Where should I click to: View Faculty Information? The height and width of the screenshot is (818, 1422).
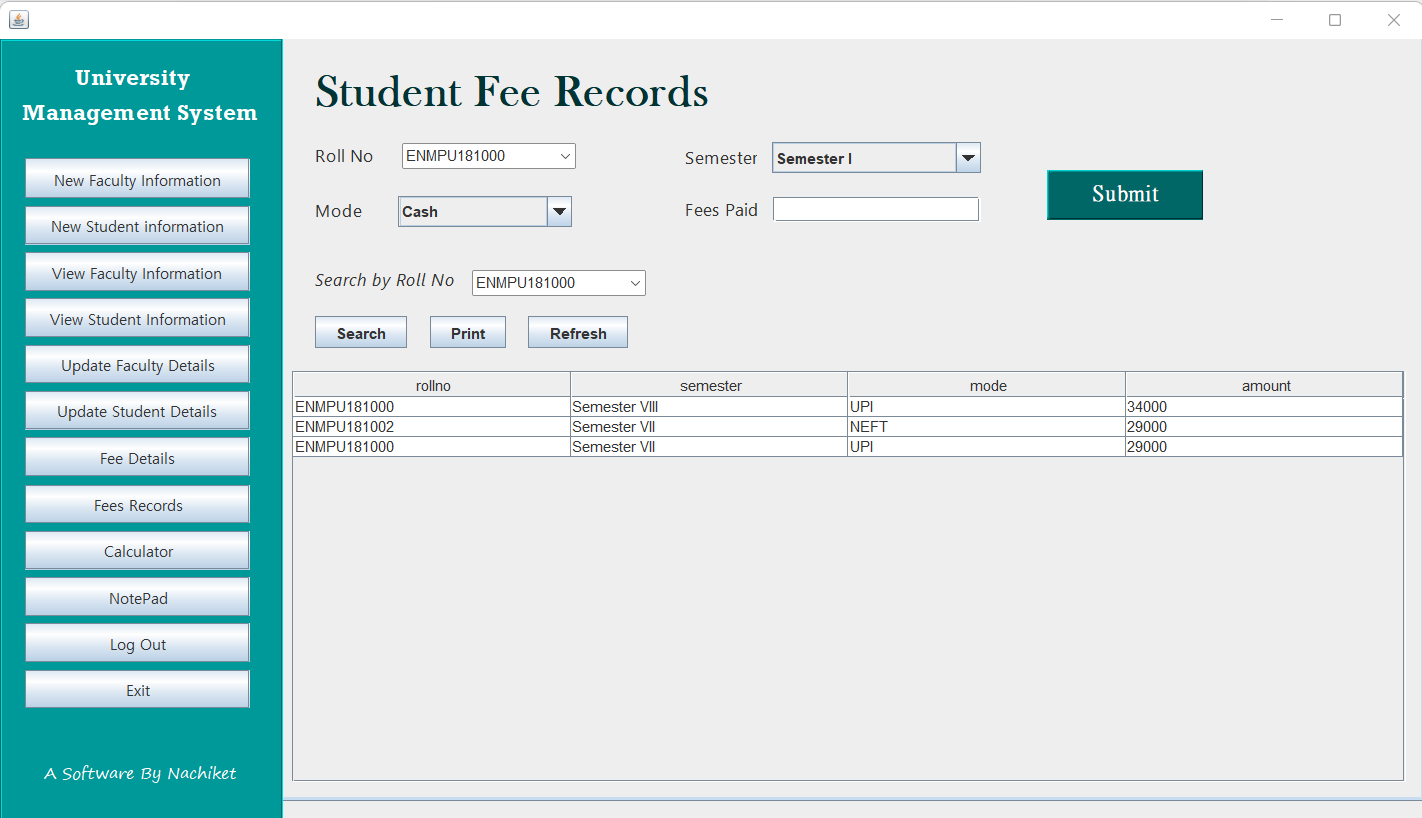137,272
